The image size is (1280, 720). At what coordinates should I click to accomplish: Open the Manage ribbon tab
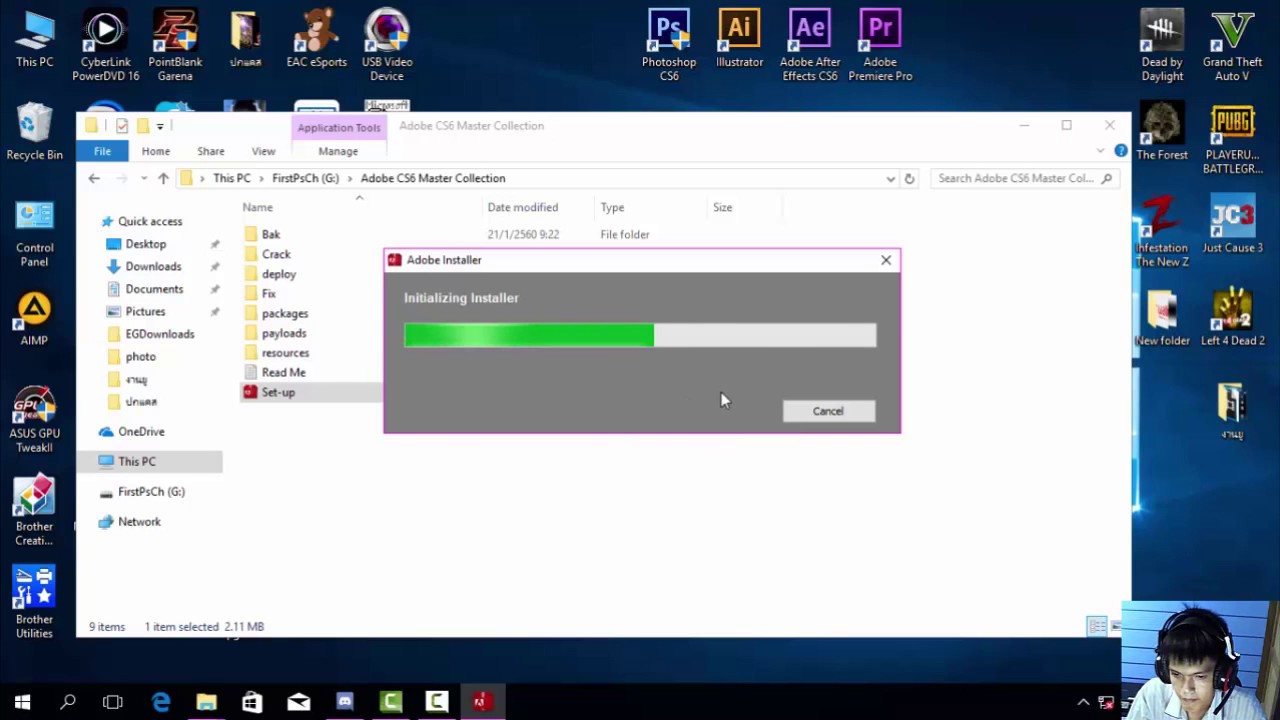pyautogui.click(x=338, y=151)
